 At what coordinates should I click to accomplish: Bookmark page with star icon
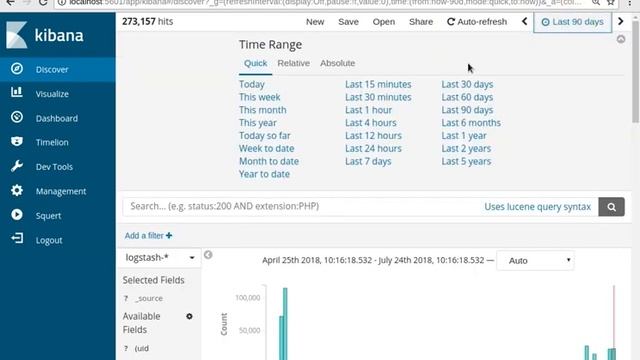pos(611,3)
